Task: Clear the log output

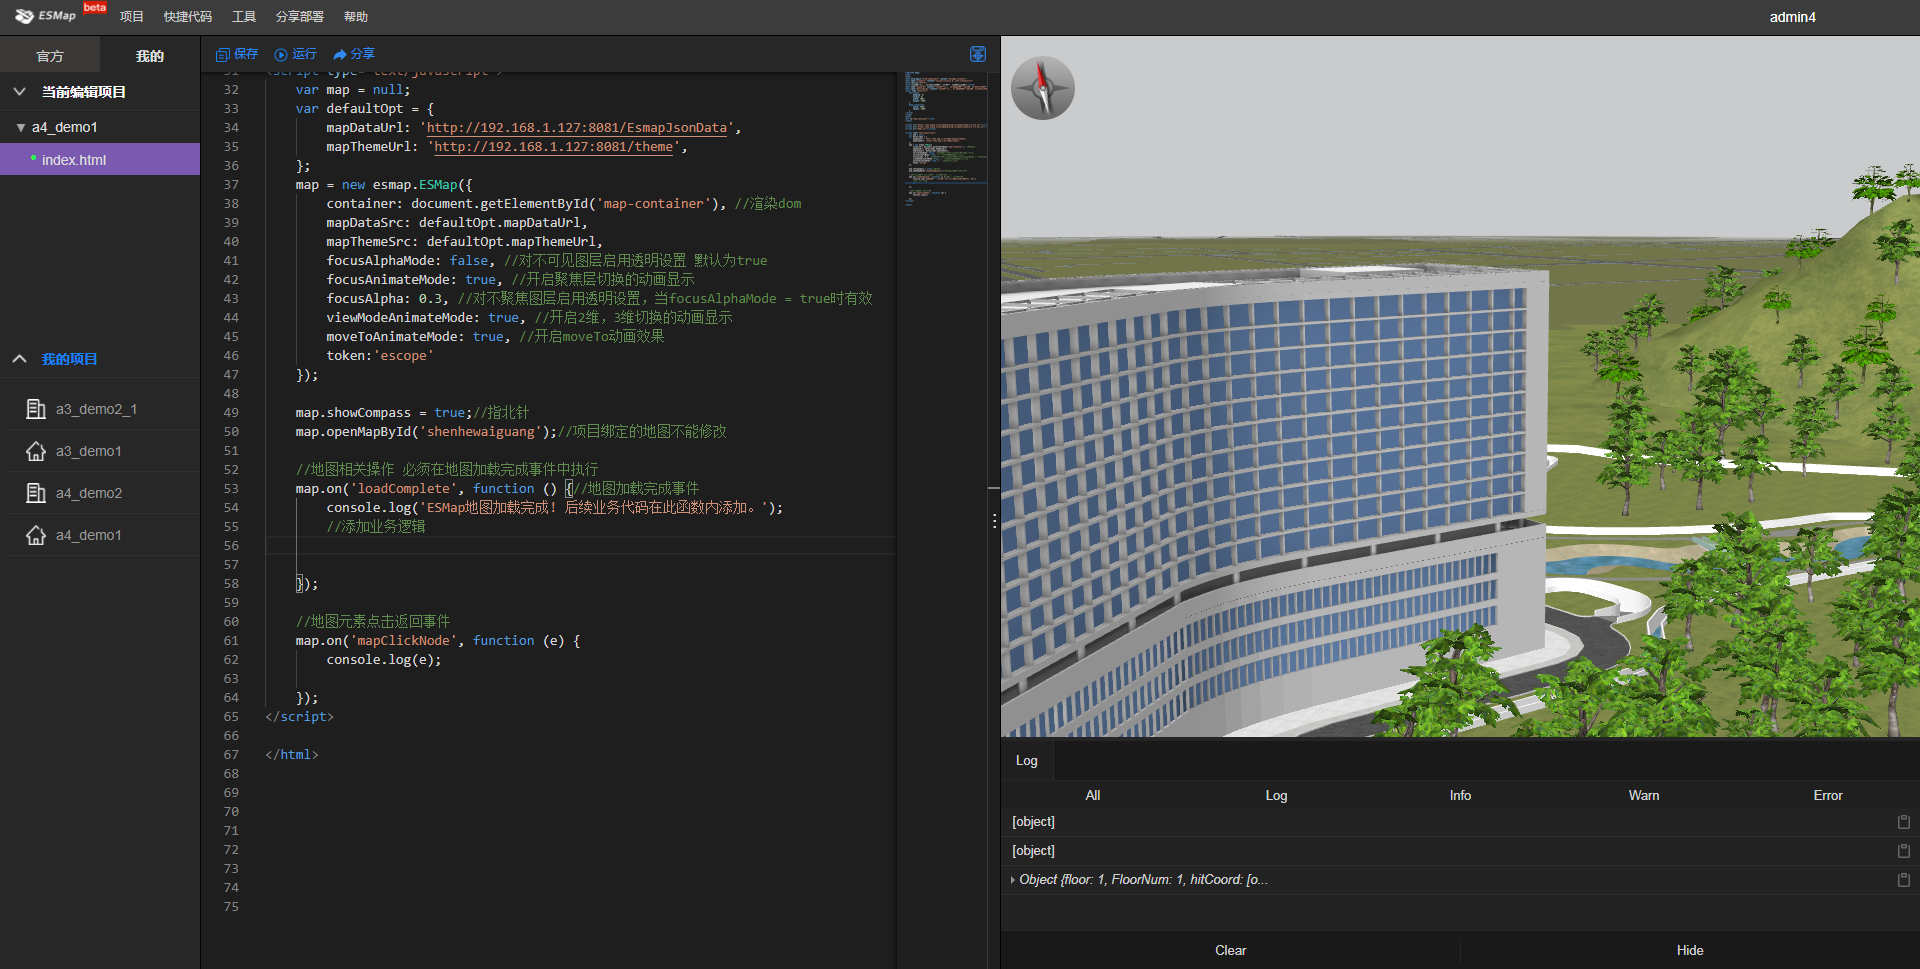Action: click(x=1230, y=950)
